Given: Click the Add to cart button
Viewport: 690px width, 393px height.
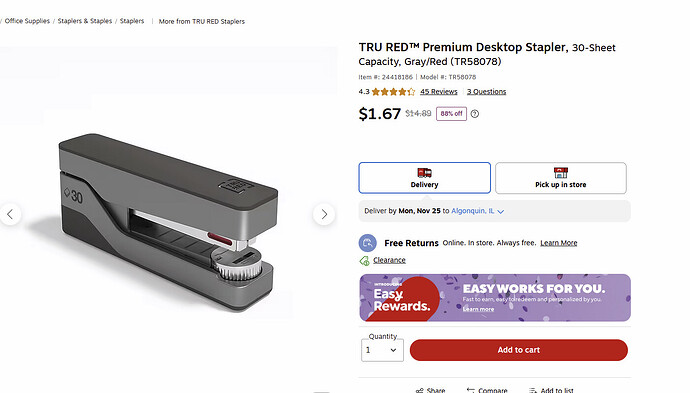Looking at the screenshot, I should [x=518, y=350].
